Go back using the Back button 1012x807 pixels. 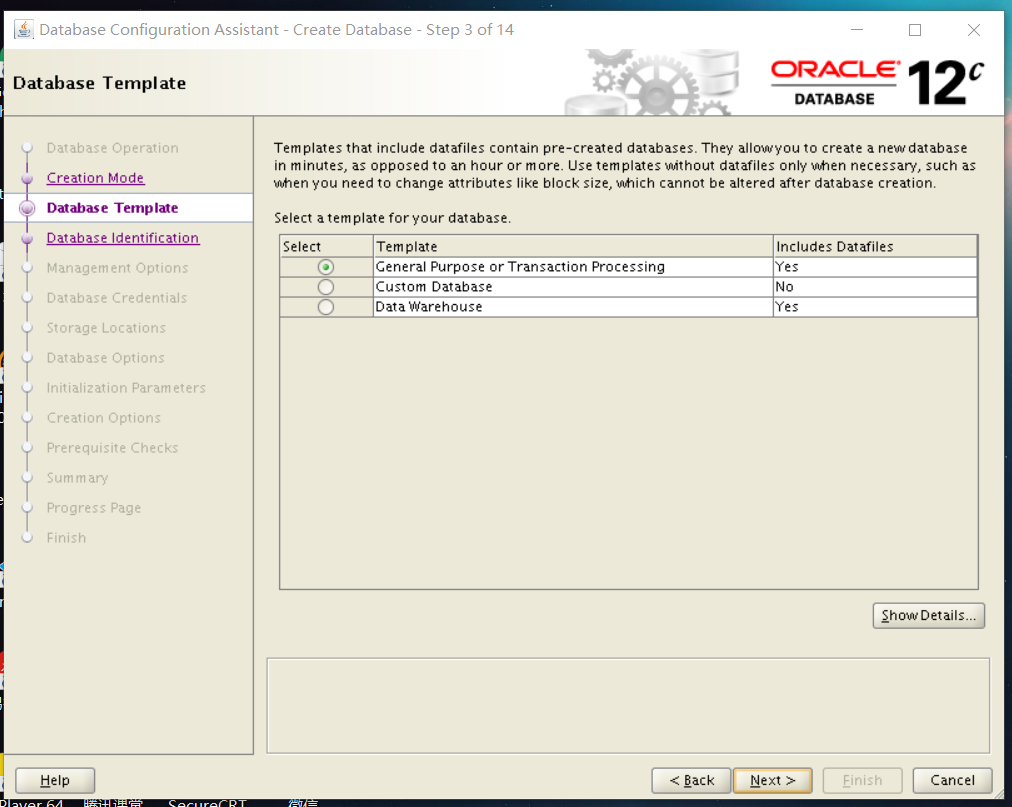[690, 780]
